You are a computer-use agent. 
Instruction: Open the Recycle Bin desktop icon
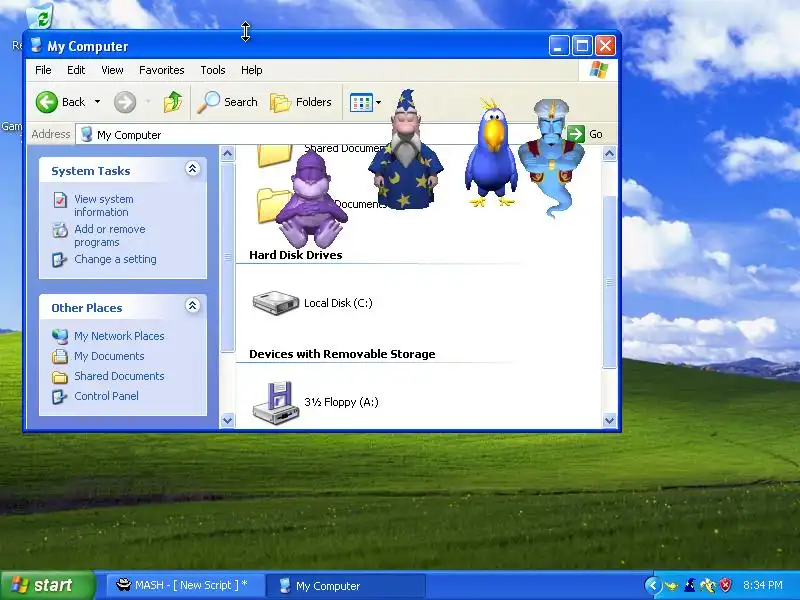coord(39,16)
